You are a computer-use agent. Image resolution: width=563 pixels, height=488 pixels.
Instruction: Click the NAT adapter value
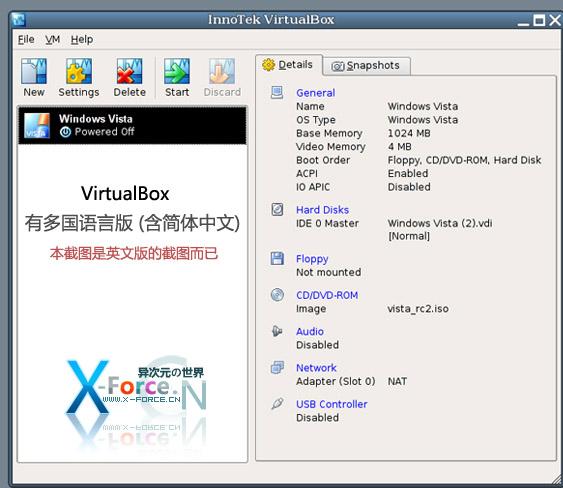397,381
